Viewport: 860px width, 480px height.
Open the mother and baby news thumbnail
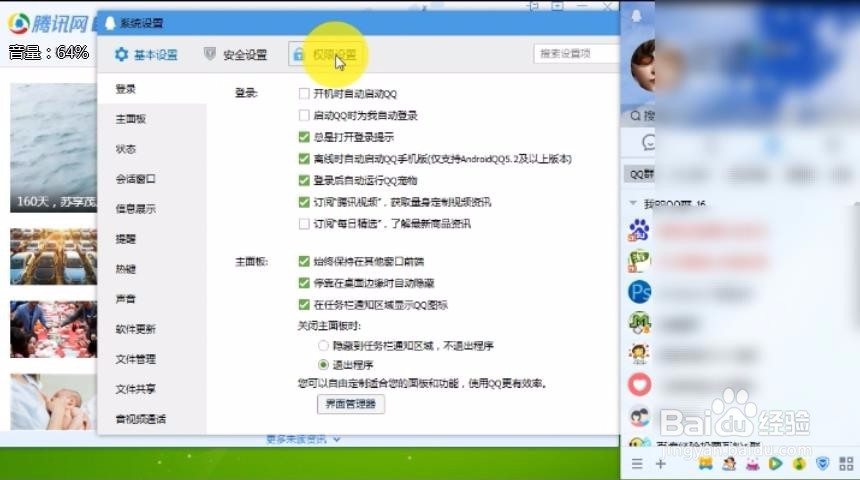click(54, 402)
